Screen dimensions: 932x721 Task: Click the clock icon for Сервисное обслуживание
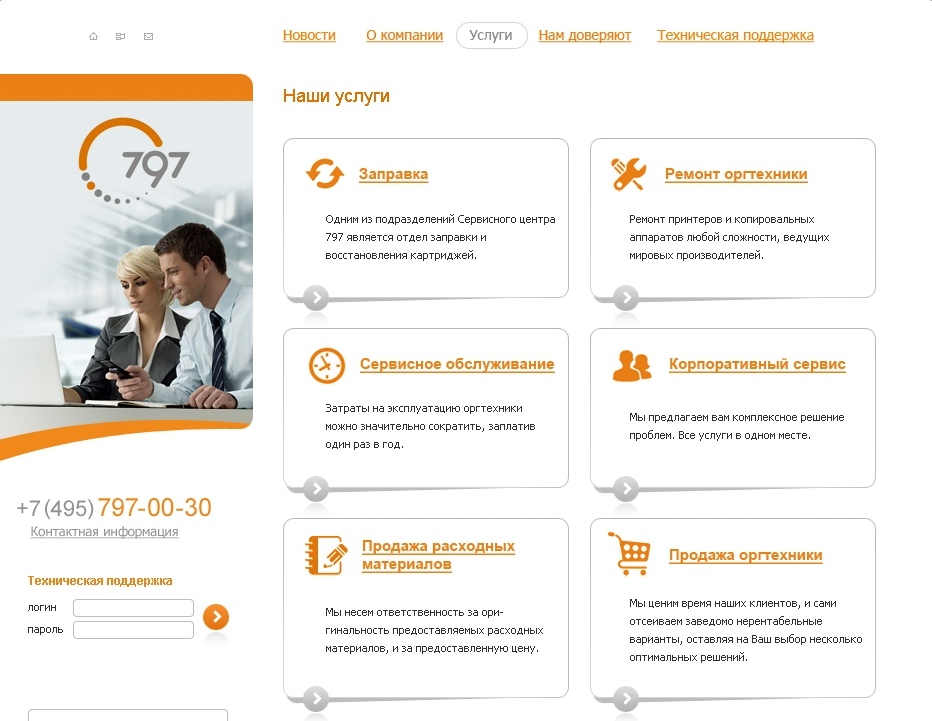coord(326,365)
